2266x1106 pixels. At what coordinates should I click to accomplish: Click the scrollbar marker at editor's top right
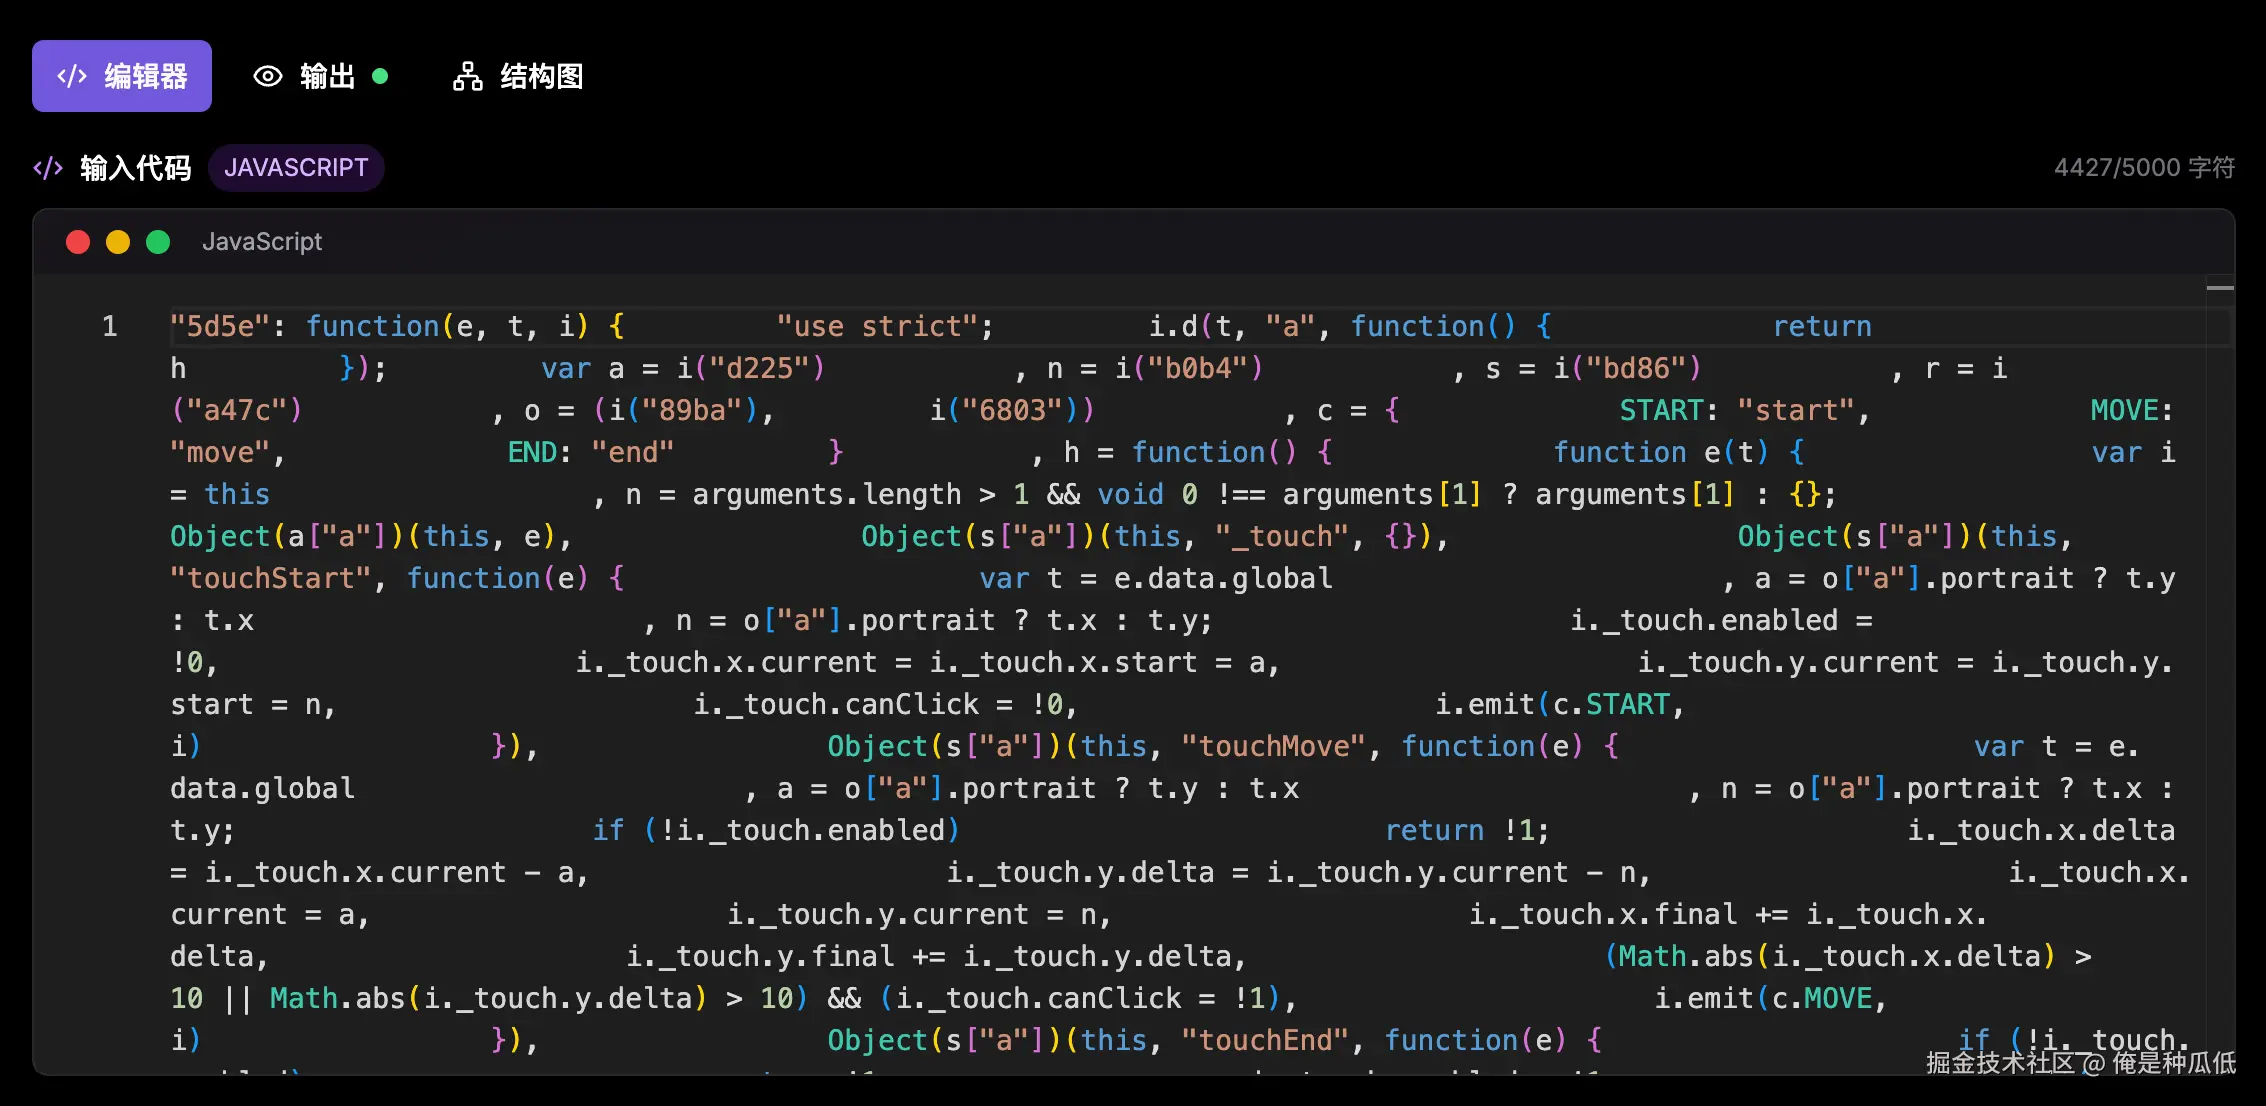[x=2219, y=288]
